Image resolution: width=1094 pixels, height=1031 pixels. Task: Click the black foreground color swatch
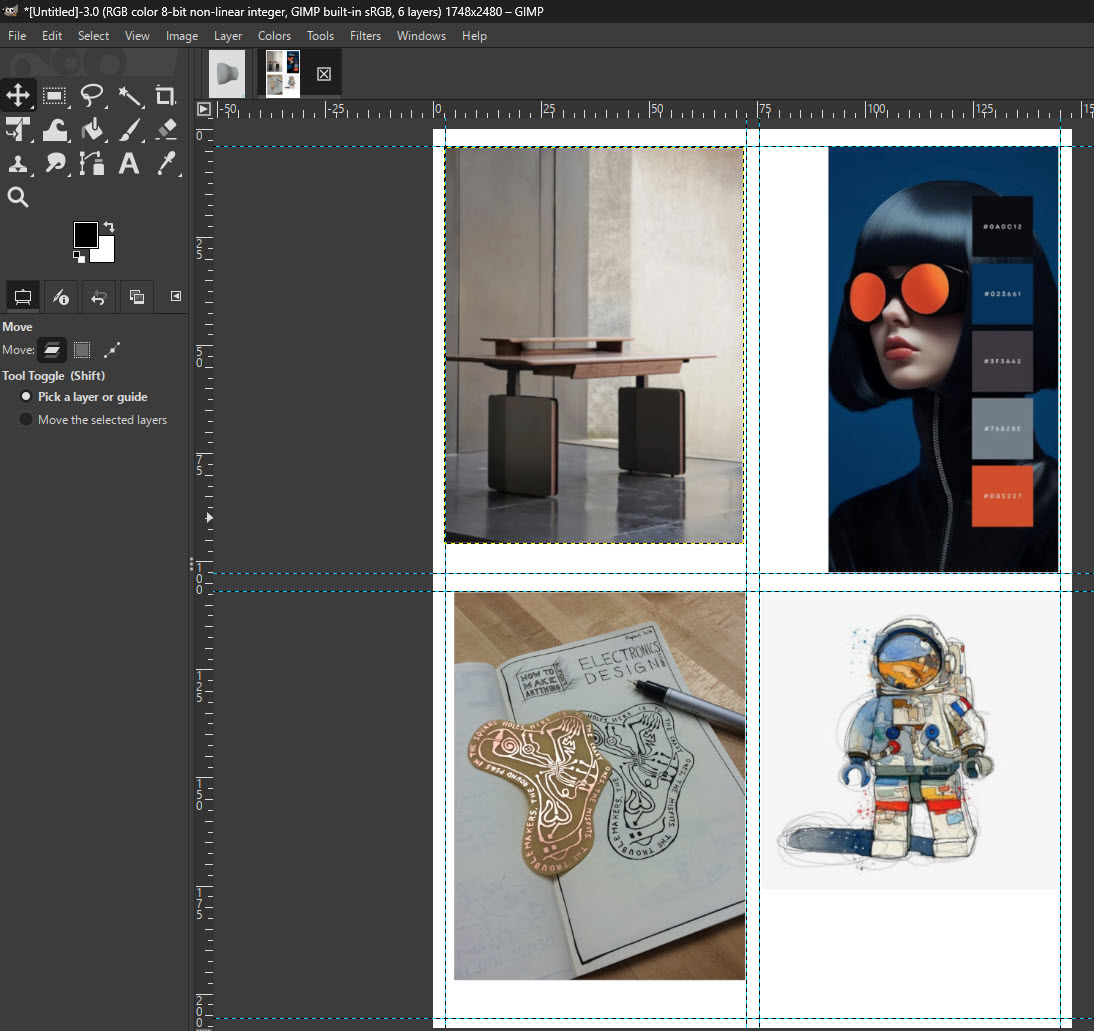[x=85, y=235]
